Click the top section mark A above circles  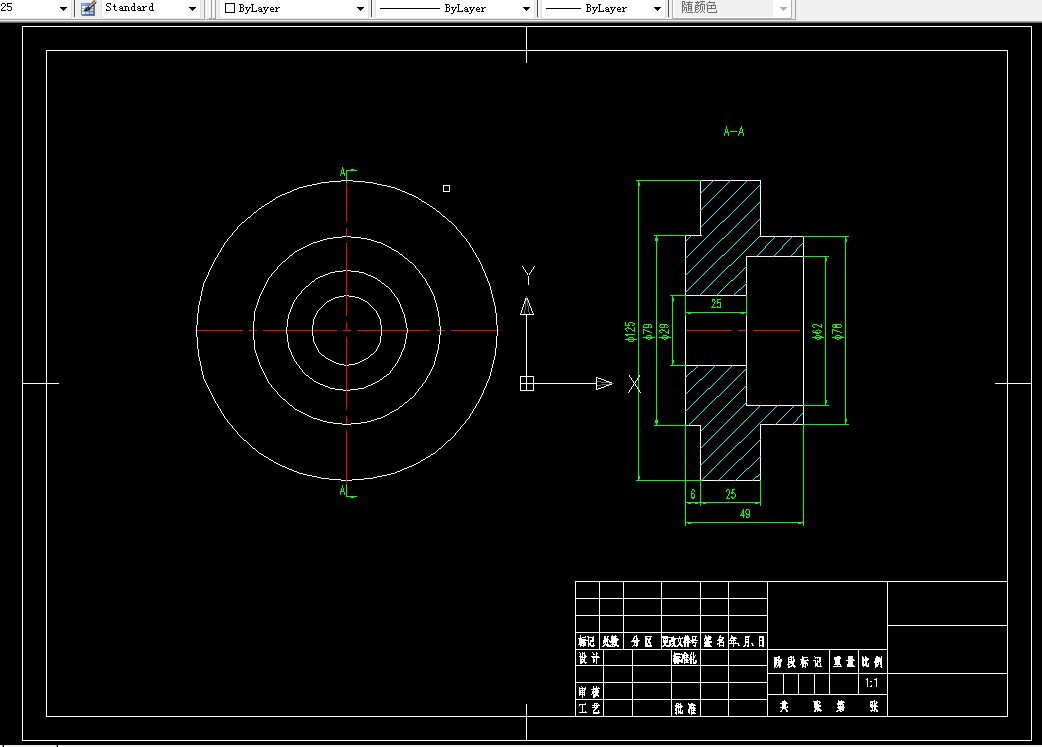343,173
